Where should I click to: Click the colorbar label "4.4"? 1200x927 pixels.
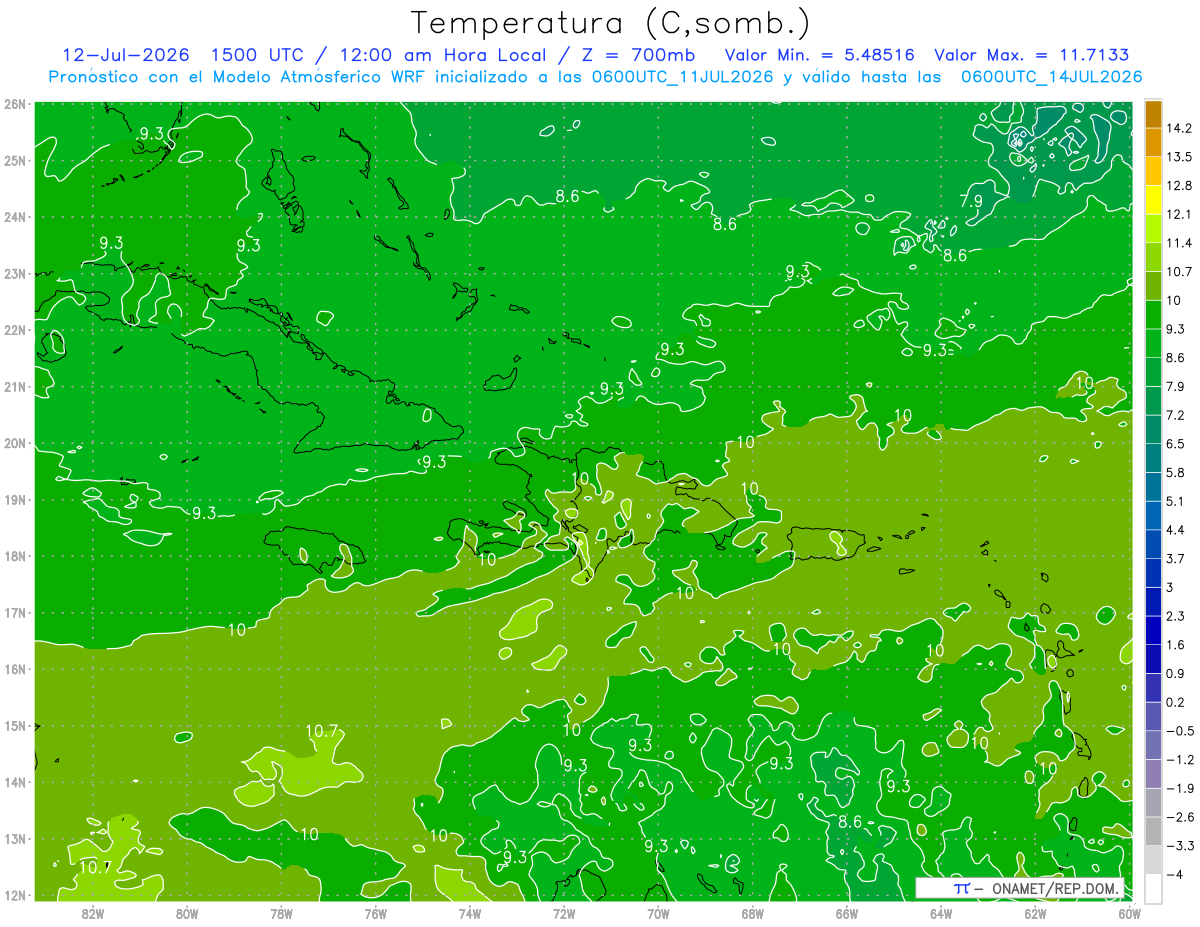[x=1177, y=529]
